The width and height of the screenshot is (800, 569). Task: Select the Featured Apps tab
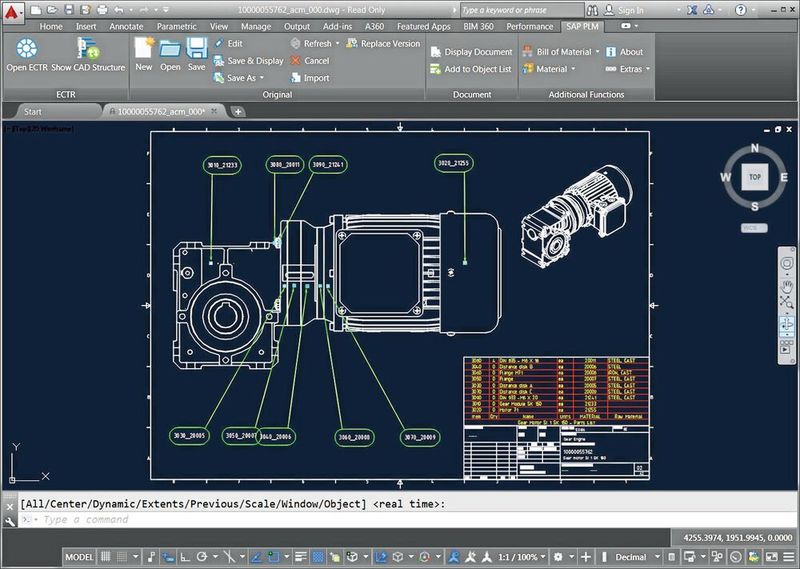pyautogui.click(x=423, y=27)
